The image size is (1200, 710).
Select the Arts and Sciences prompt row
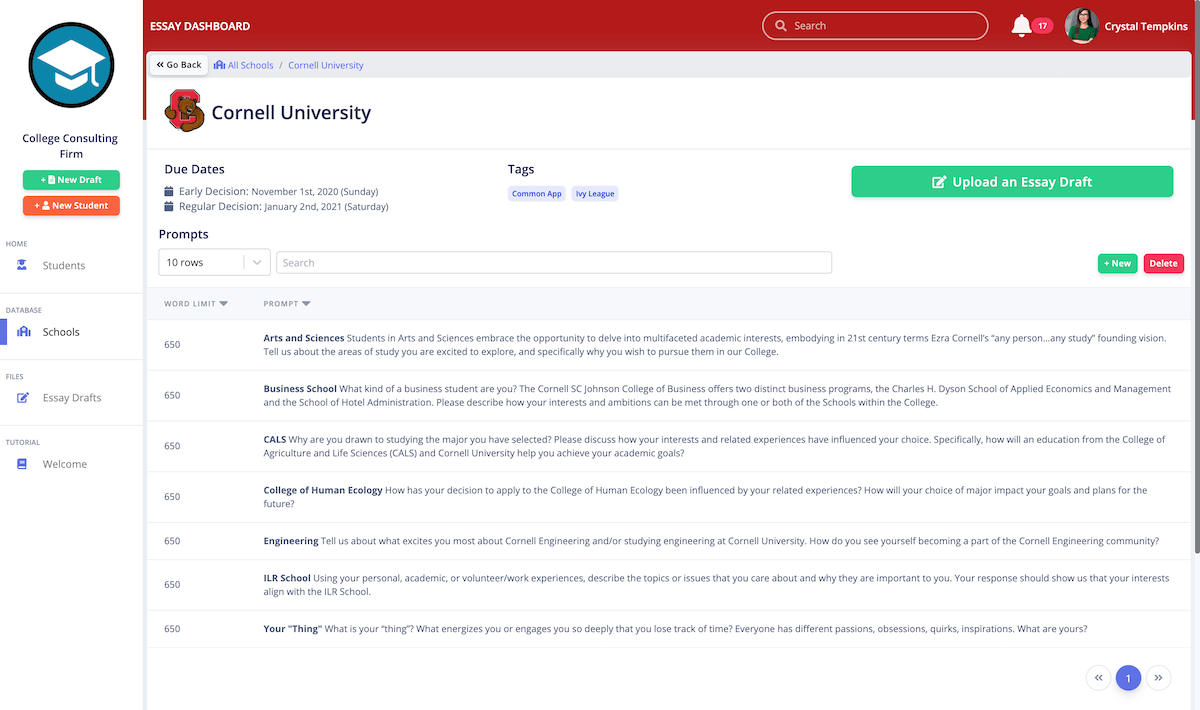(x=668, y=345)
